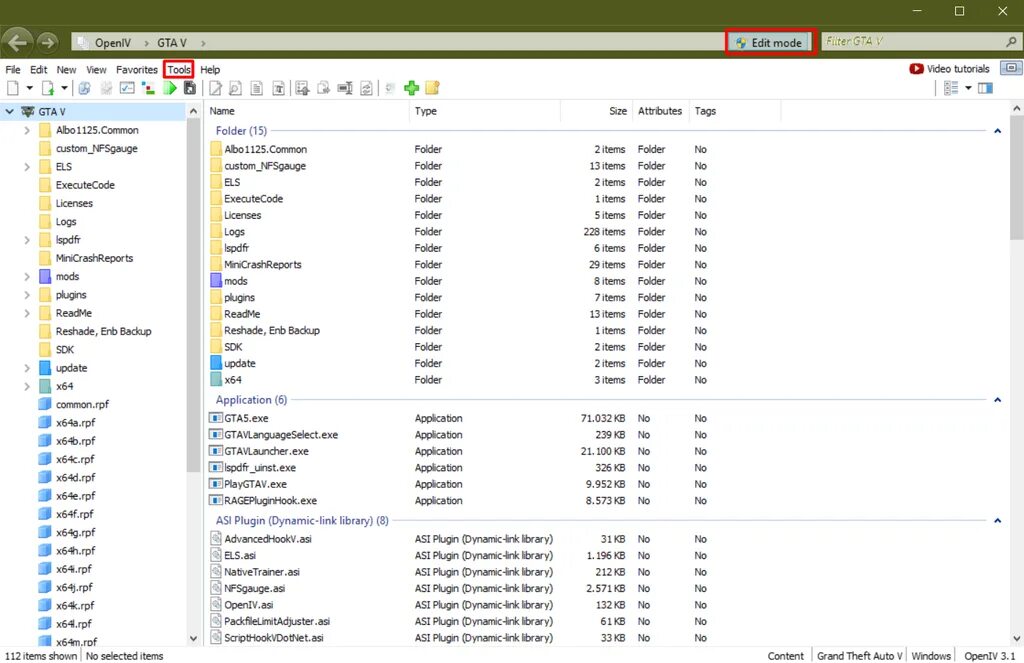Click the green plus add icon

pyautogui.click(x=411, y=88)
